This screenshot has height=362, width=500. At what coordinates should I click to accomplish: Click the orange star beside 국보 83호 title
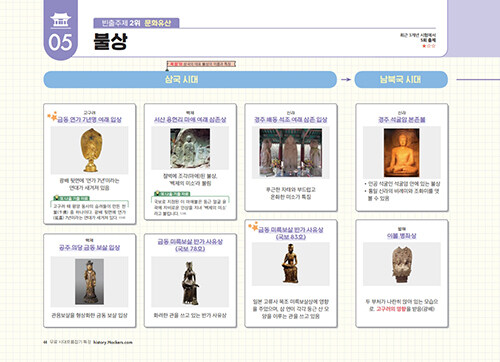[253, 226]
